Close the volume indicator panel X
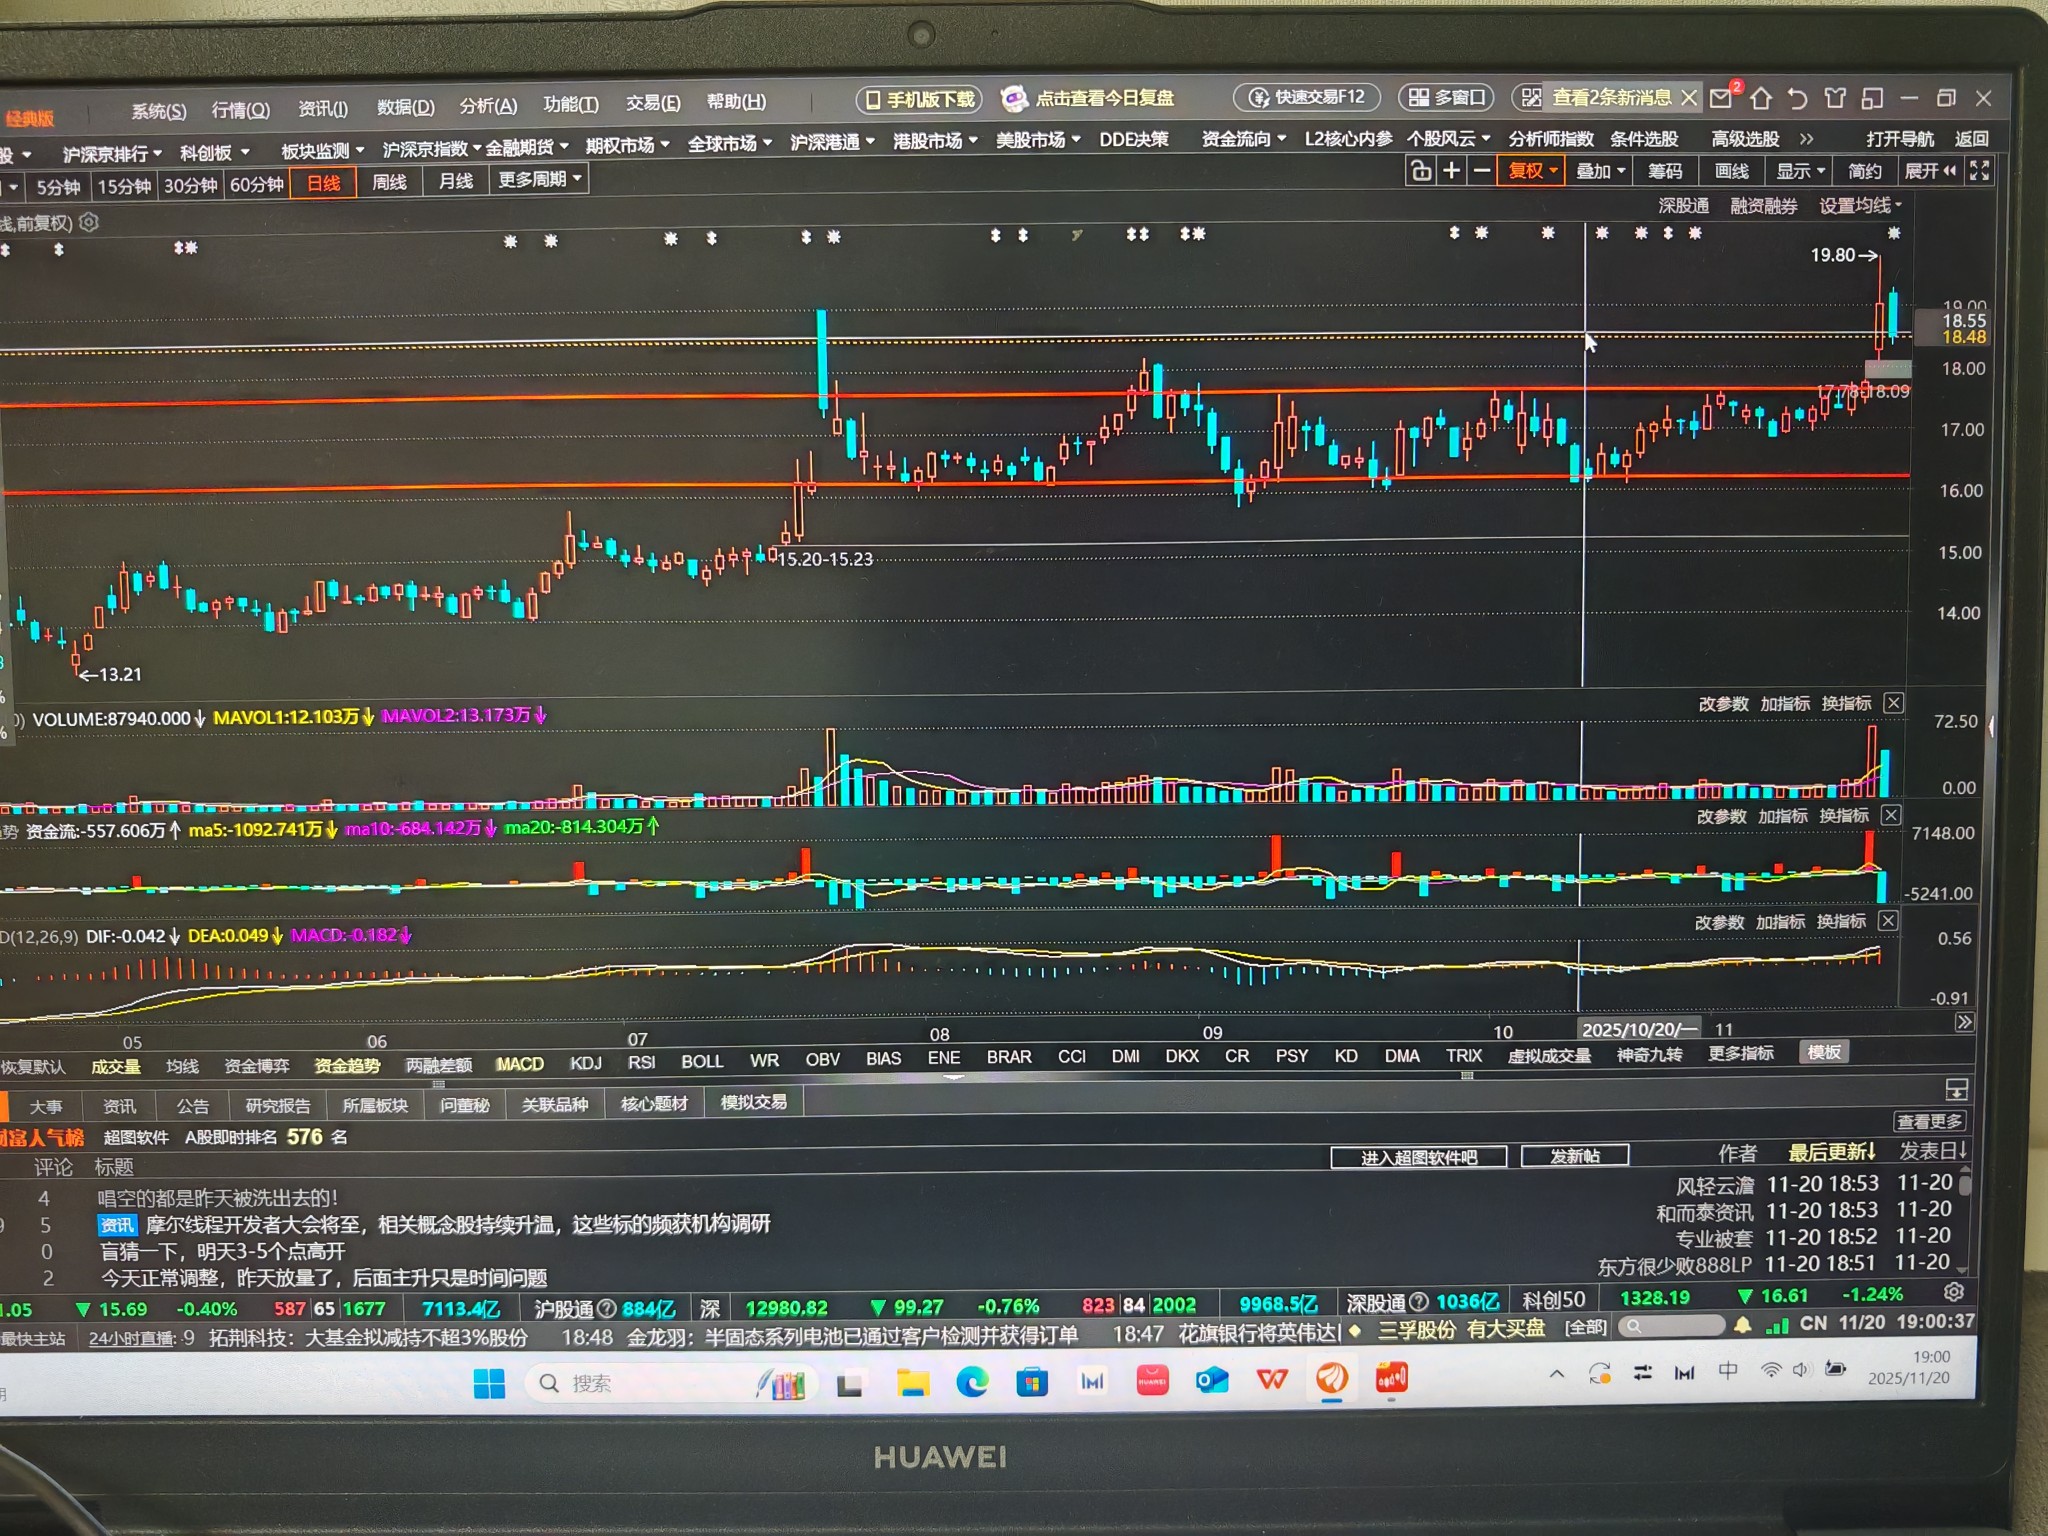This screenshot has width=2048, height=1536. pos(1893,703)
